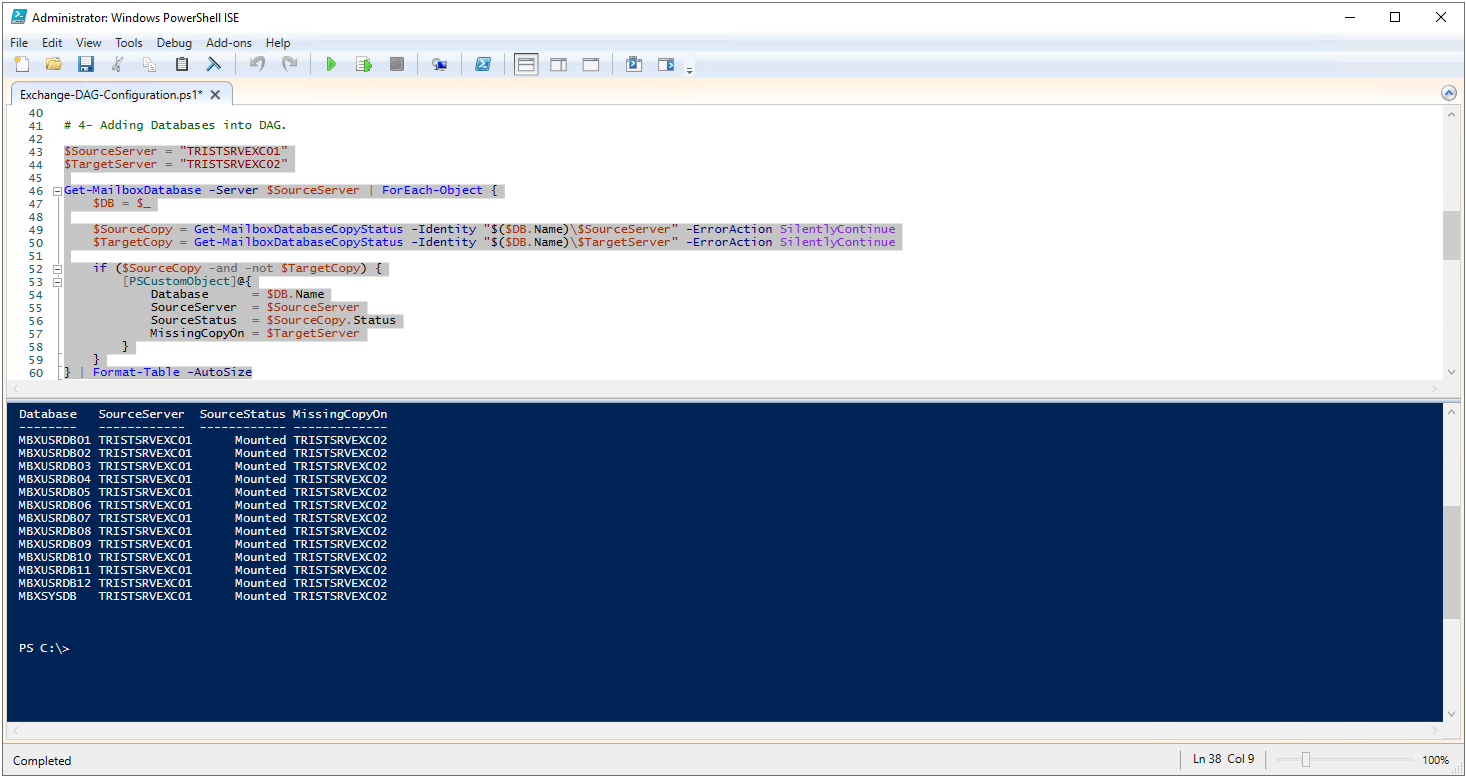Collapse the script pane with the round arrow
The width and height of the screenshot is (1466, 777).
point(1449,93)
